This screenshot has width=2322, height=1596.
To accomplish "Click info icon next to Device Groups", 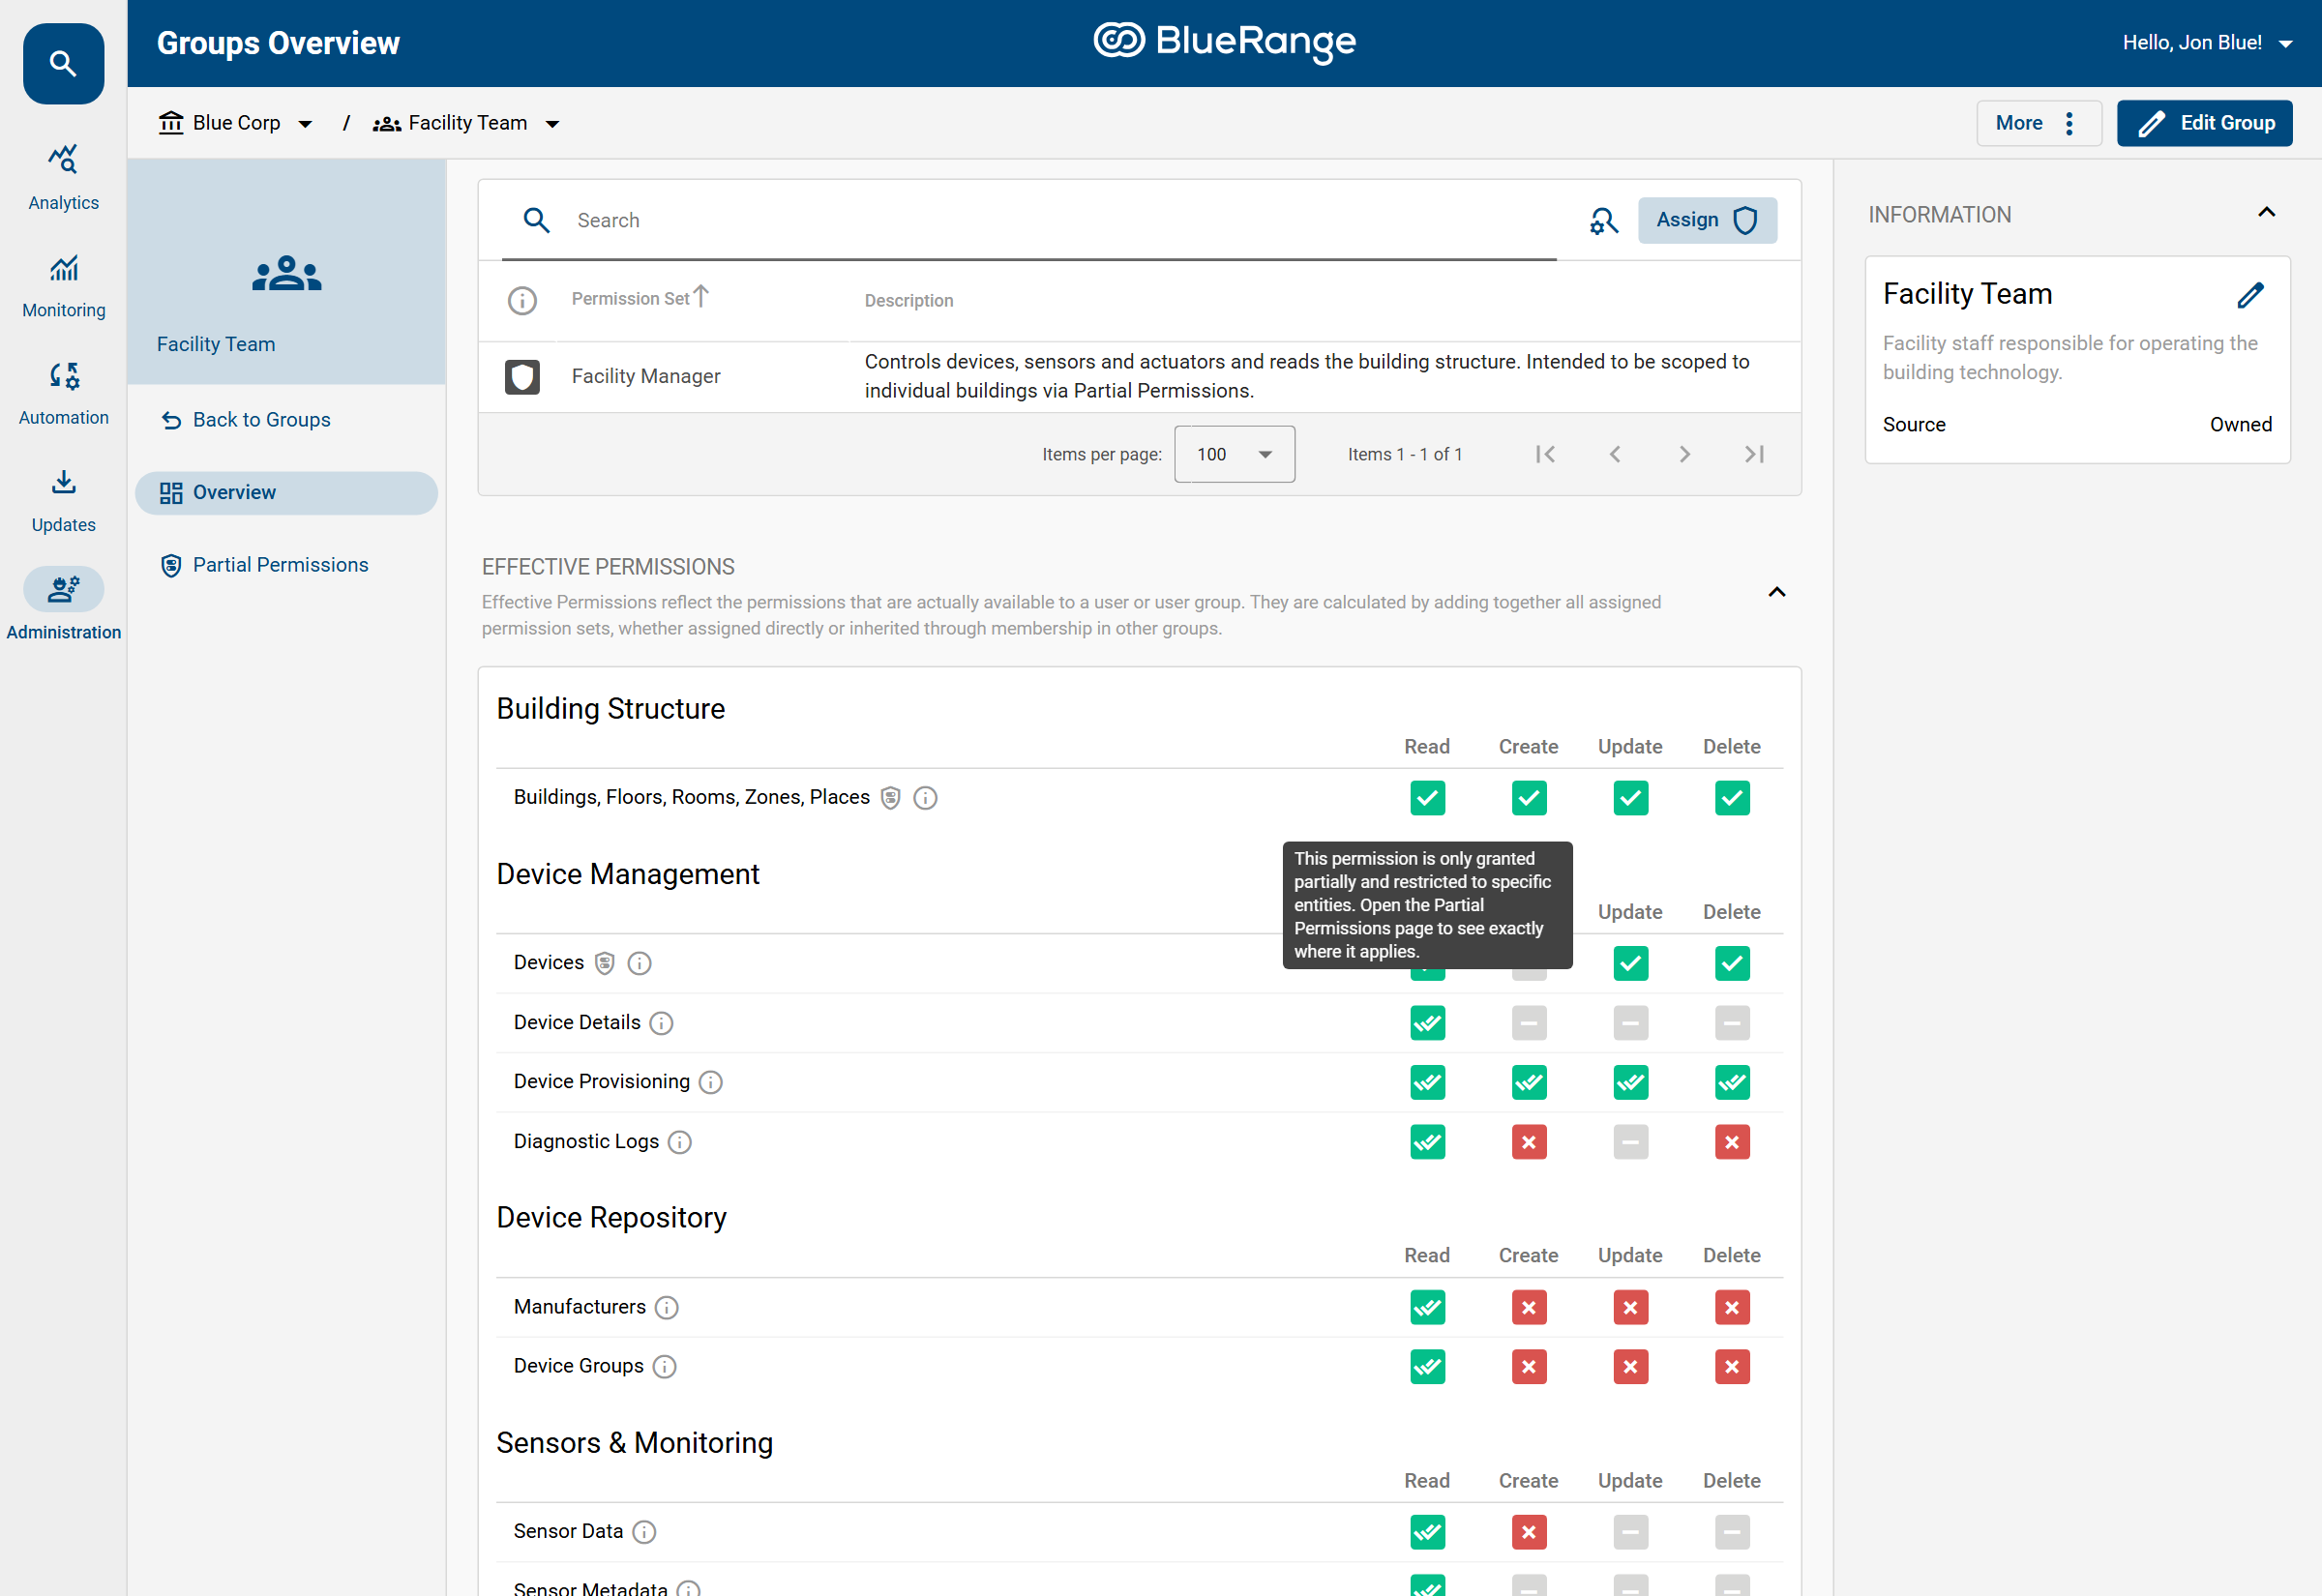I will 664,1367.
